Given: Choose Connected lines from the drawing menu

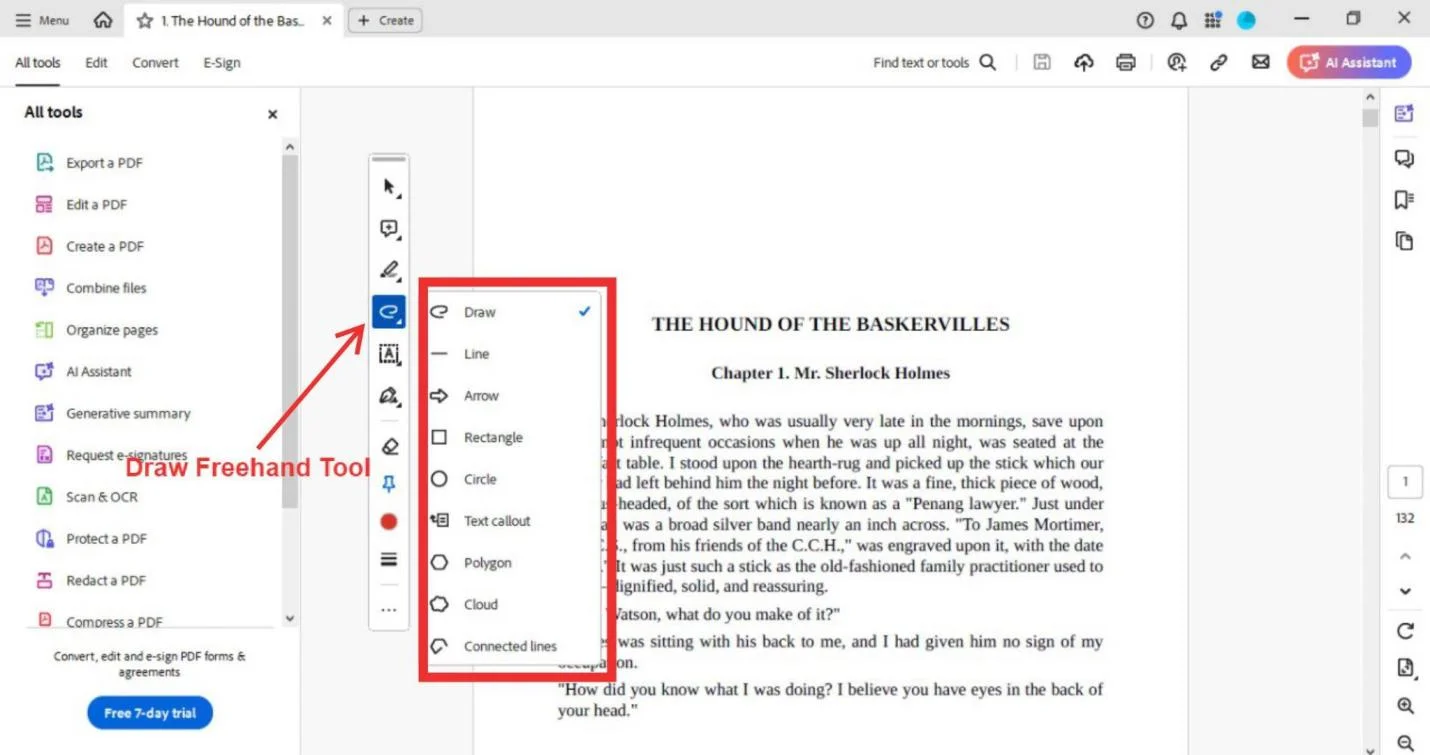Looking at the screenshot, I should [x=511, y=646].
